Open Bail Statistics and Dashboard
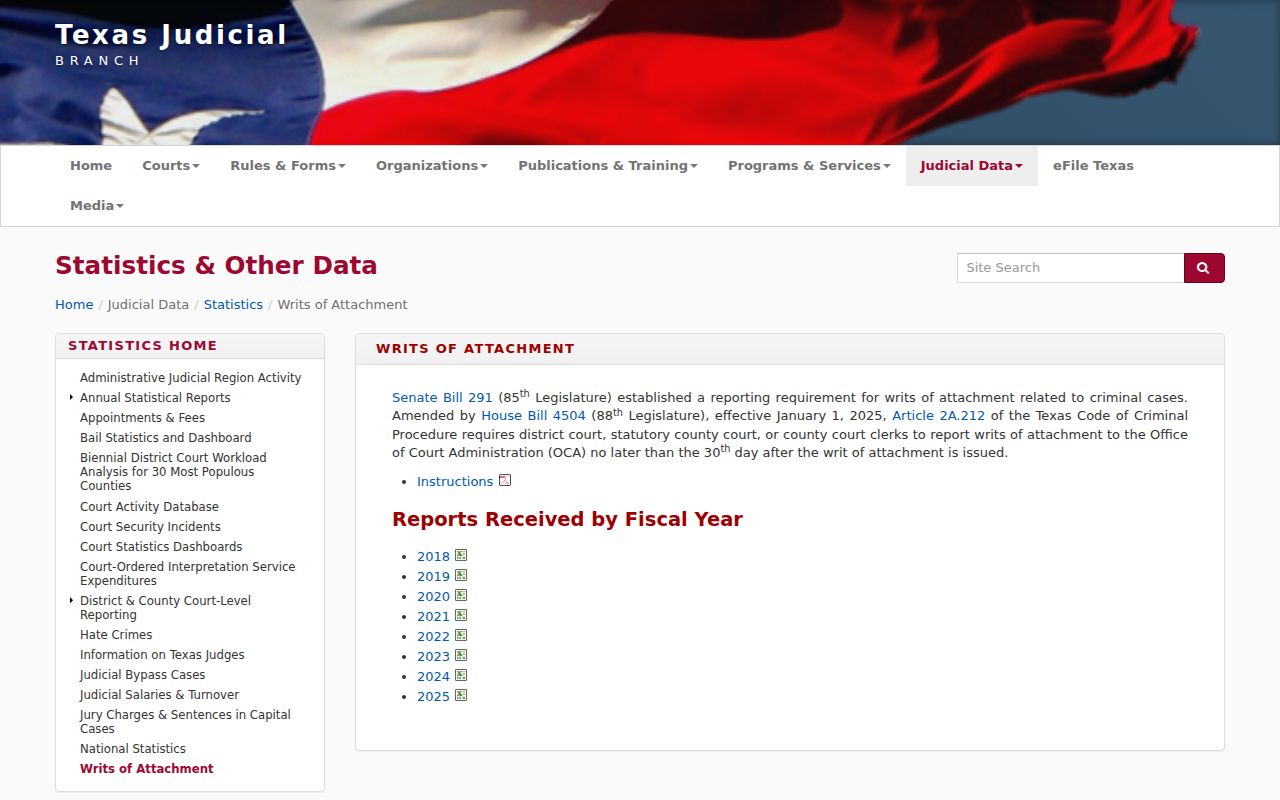 166,438
